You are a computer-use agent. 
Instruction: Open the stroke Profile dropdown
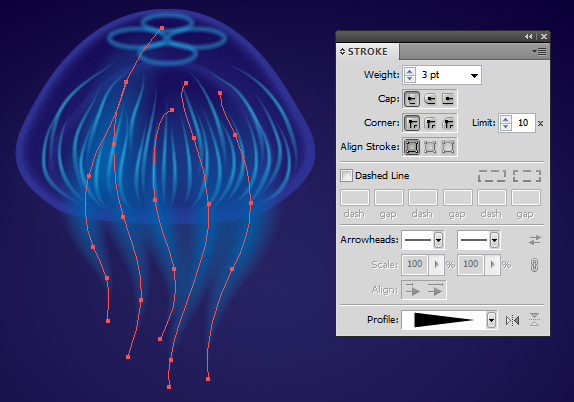coord(491,321)
